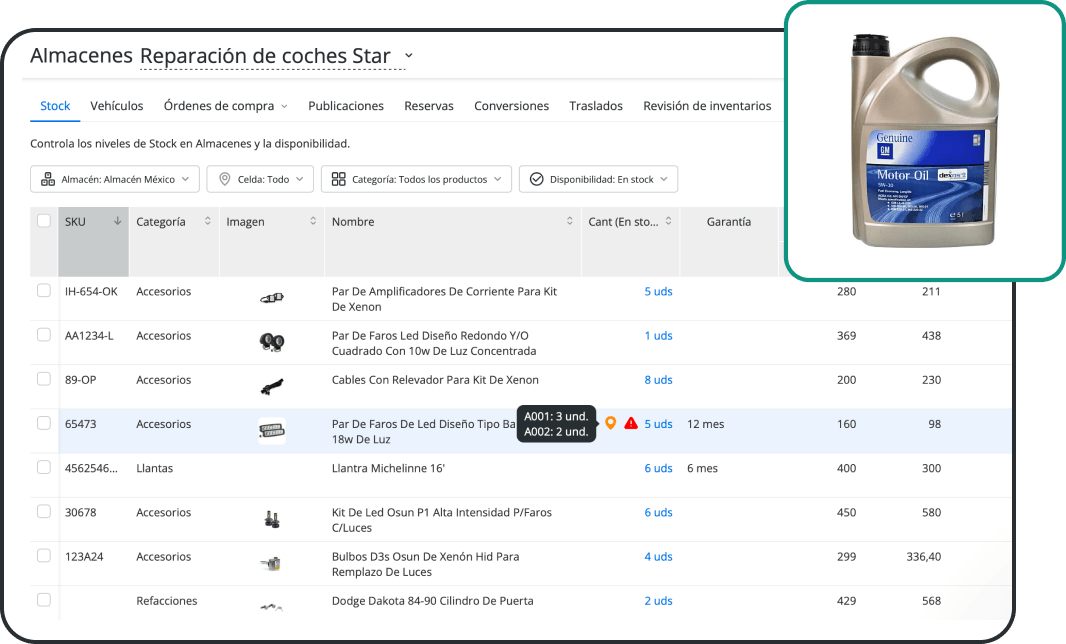Image resolution: width=1066 pixels, height=644 pixels.
Task: Open the 123A24 xenon bulbs thumbnail
Action: coord(271,563)
